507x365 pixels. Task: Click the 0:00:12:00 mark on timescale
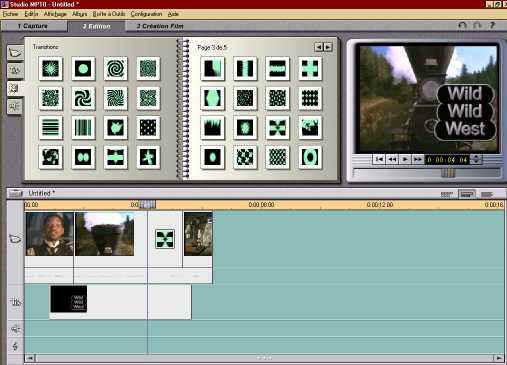click(380, 205)
